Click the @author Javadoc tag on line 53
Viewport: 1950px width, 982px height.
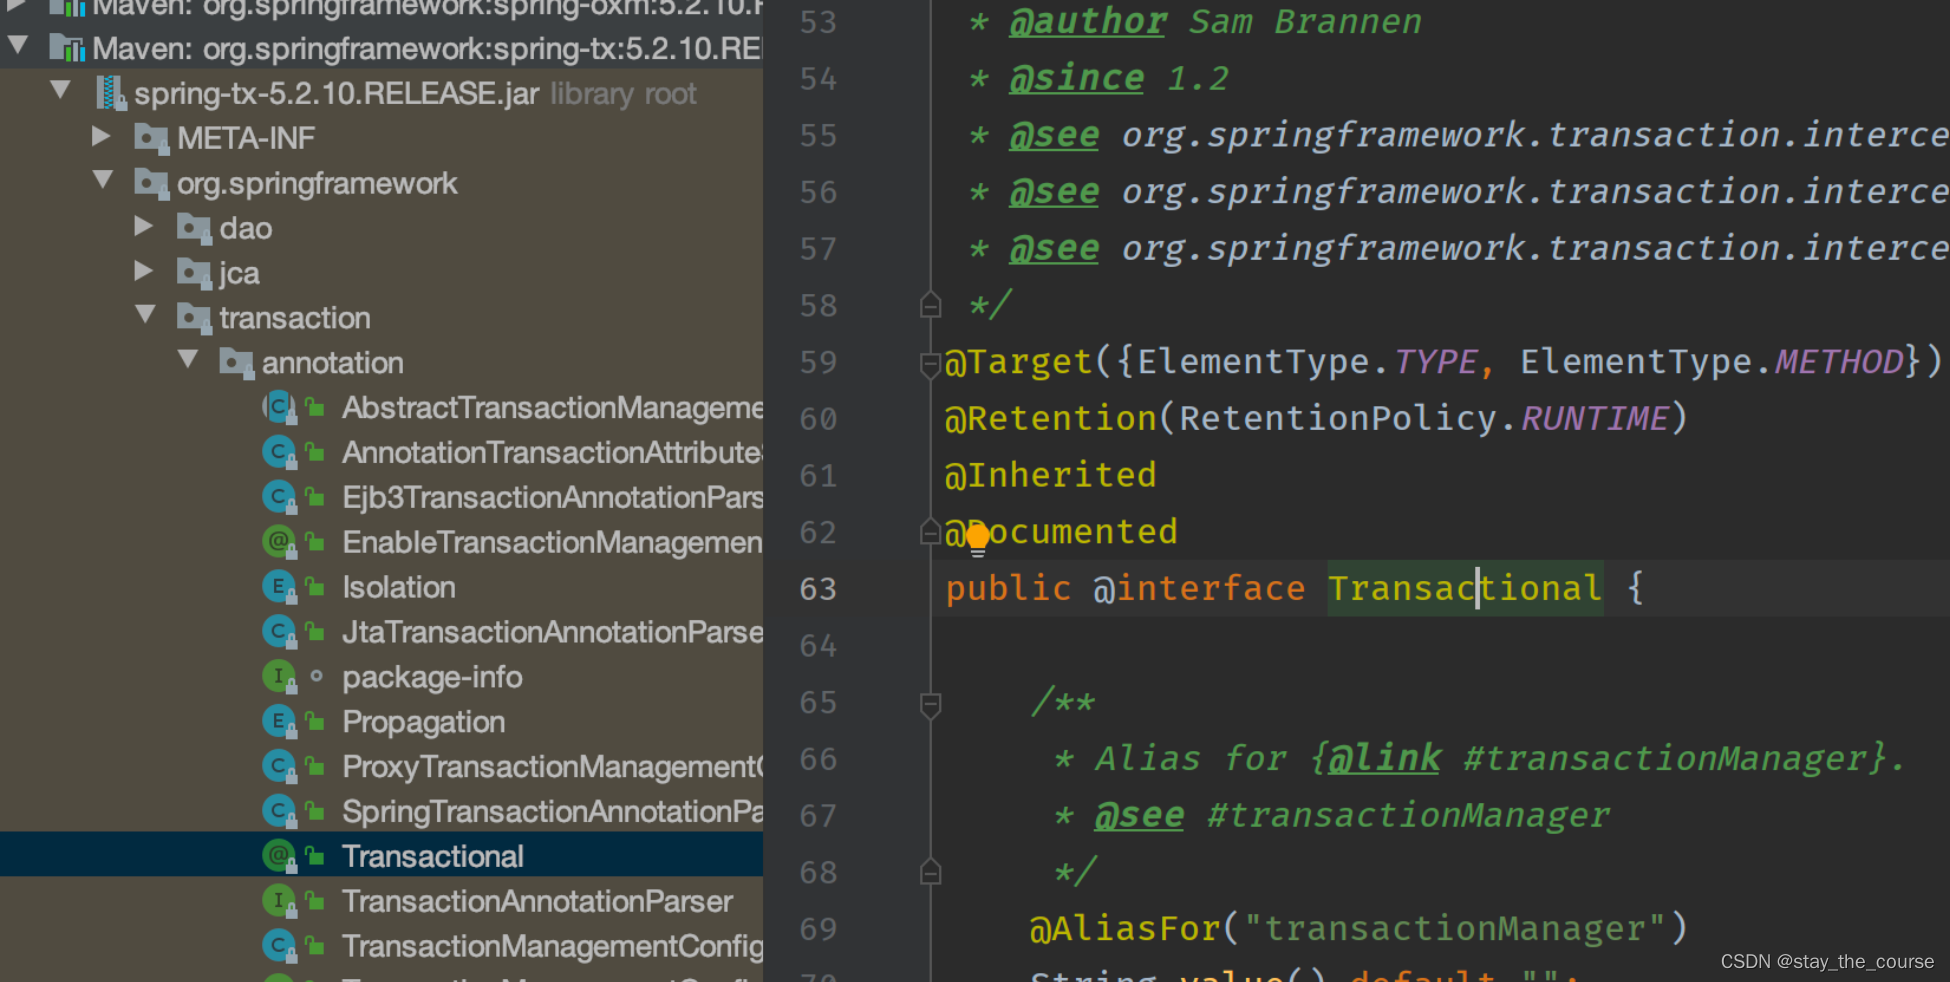[x=1088, y=21]
